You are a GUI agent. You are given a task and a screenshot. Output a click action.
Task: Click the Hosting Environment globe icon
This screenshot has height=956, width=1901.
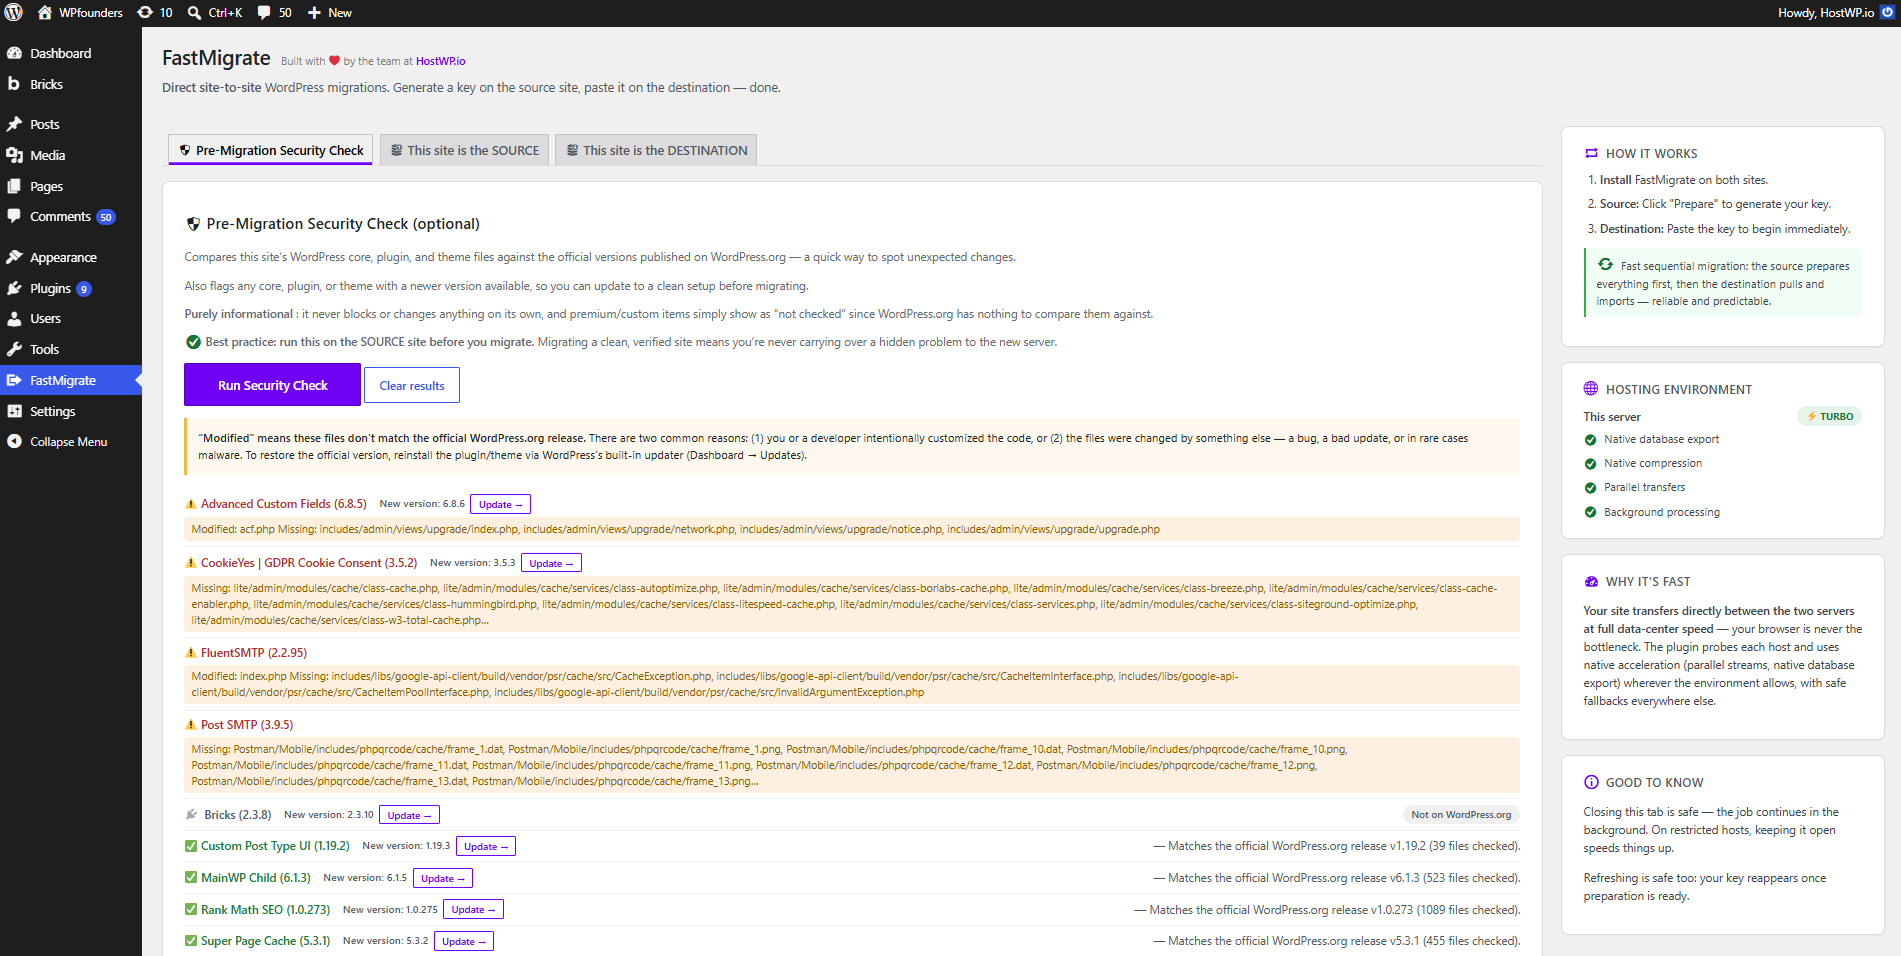(x=1591, y=389)
